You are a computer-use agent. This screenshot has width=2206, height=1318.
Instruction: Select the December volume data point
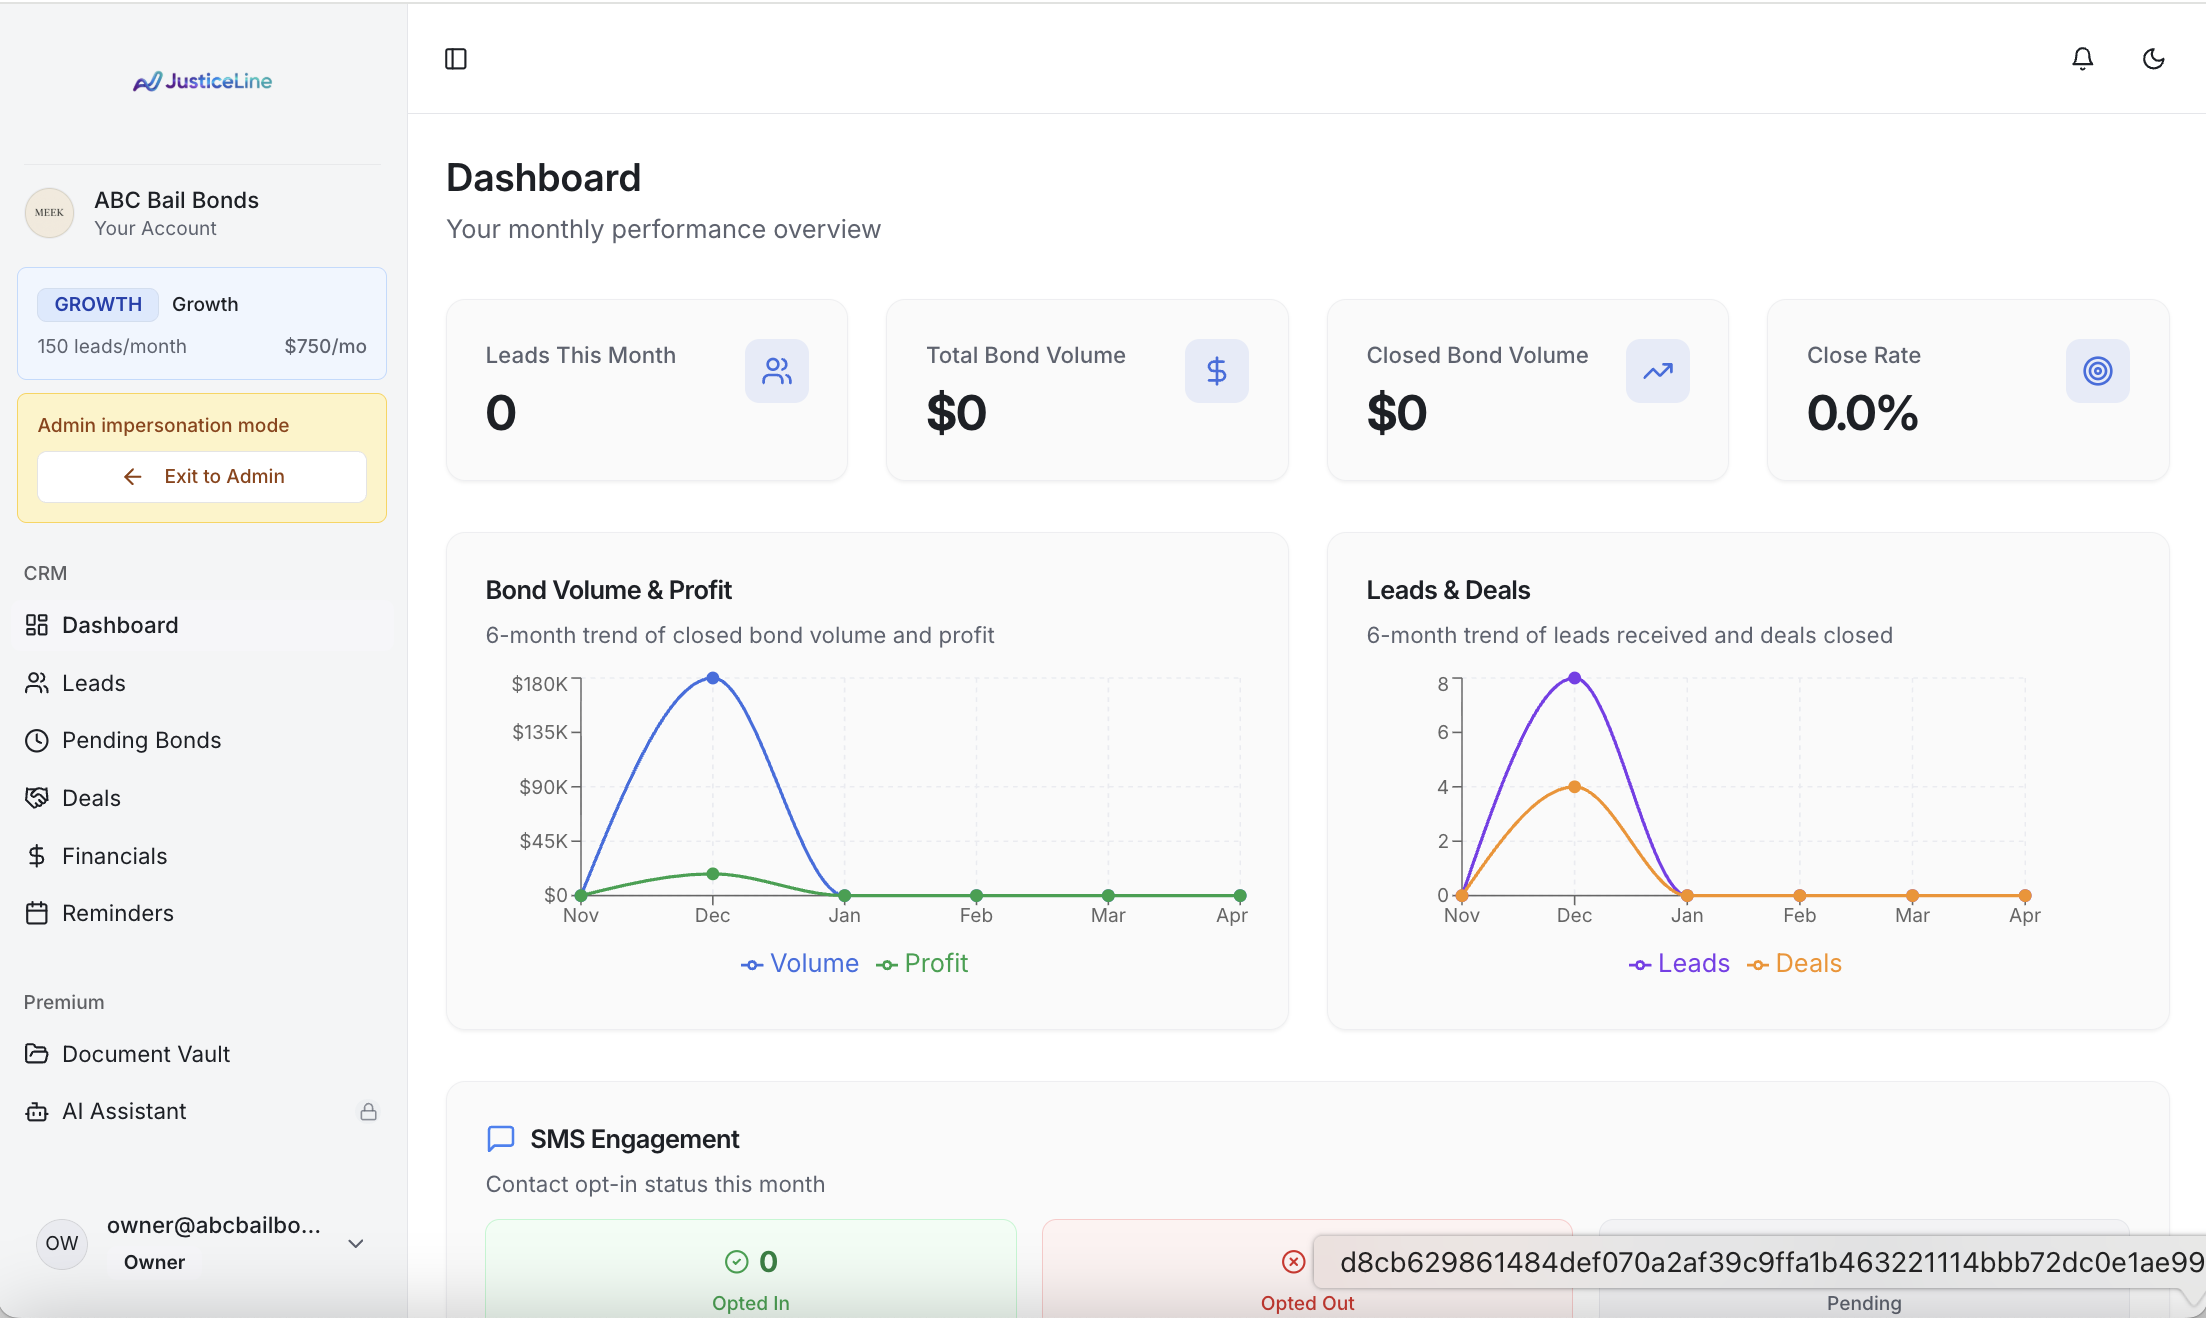(713, 678)
